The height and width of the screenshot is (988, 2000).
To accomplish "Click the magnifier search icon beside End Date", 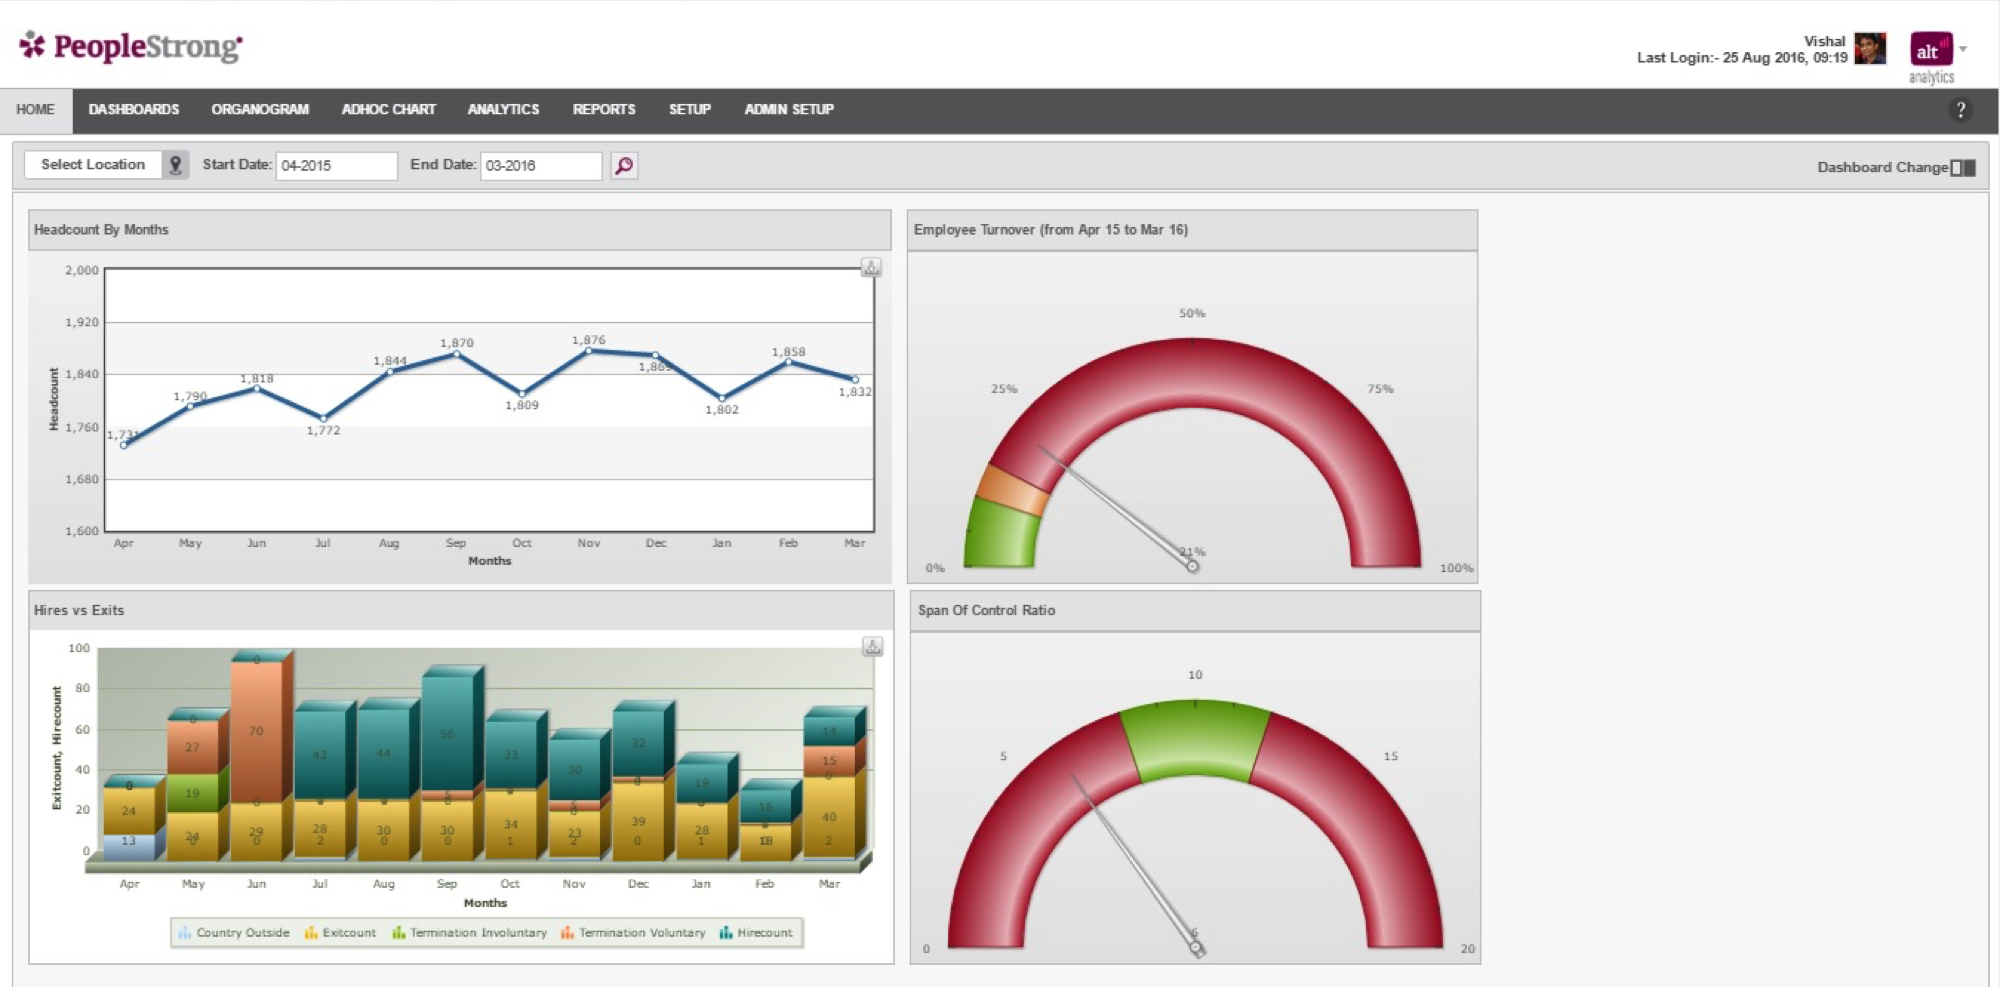I will click(x=624, y=165).
